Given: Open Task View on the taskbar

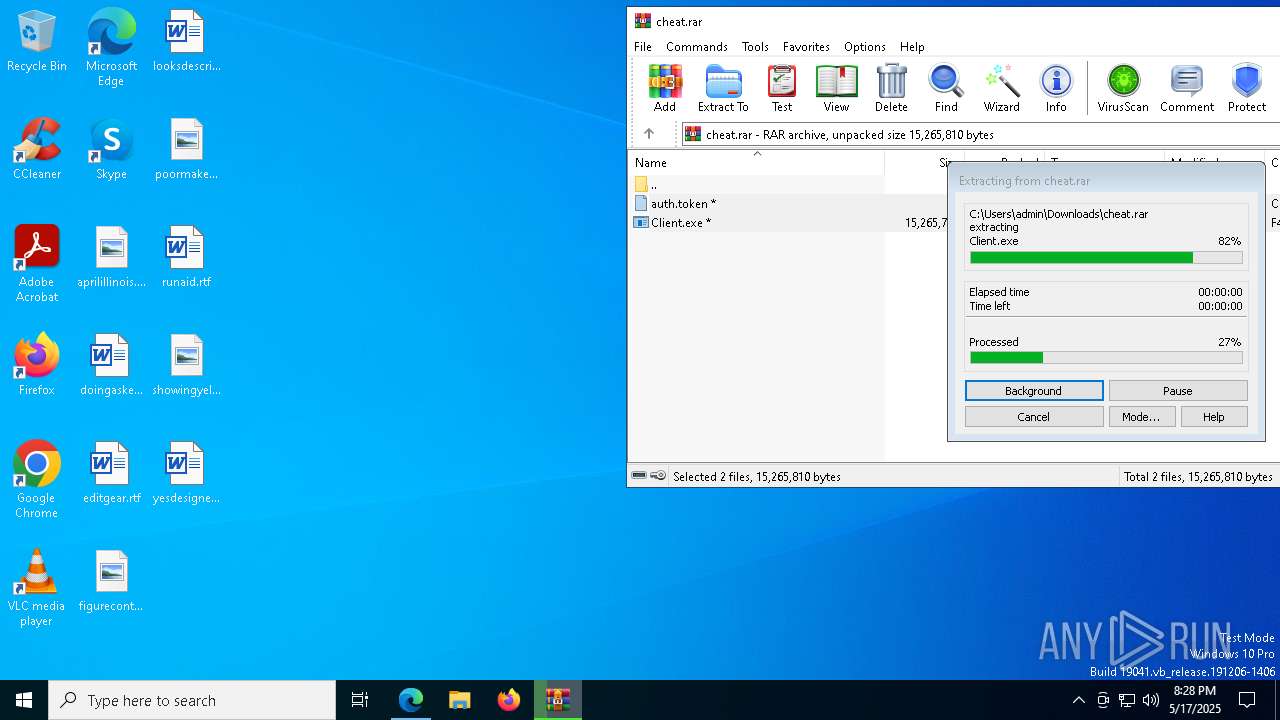Looking at the screenshot, I should click(x=360, y=700).
